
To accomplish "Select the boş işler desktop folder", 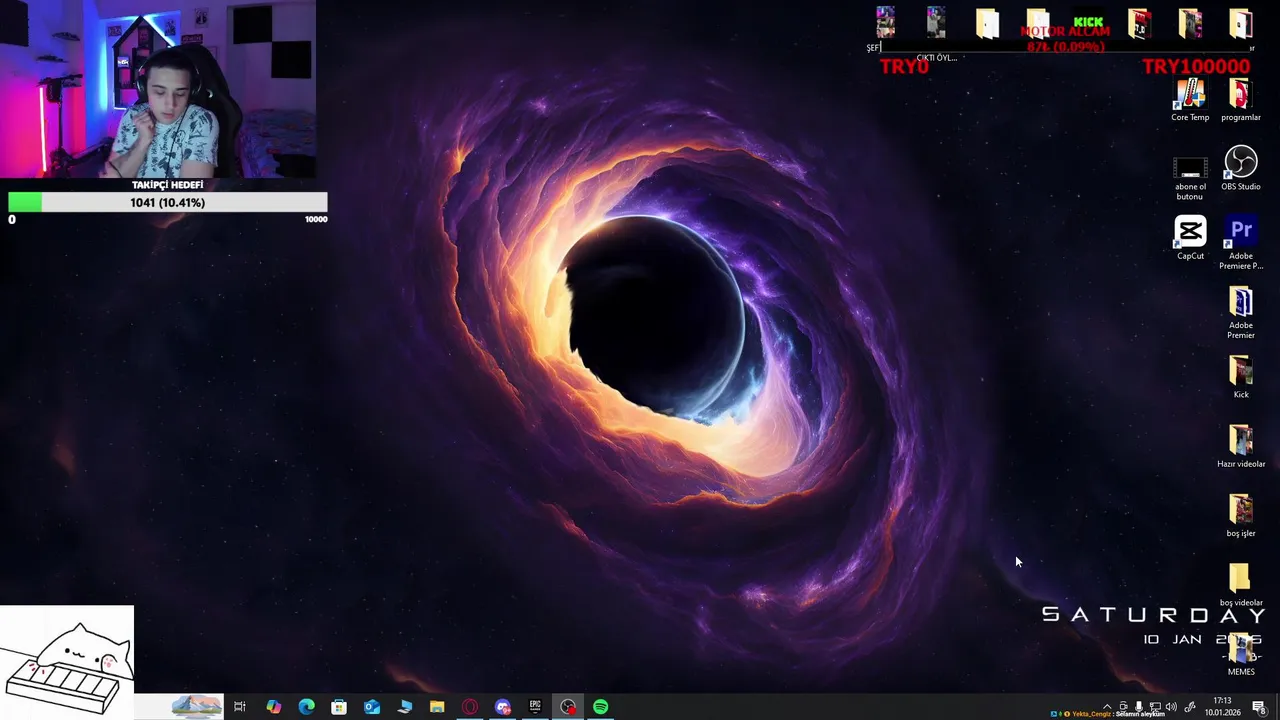I will pyautogui.click(x=1241, y=515).
